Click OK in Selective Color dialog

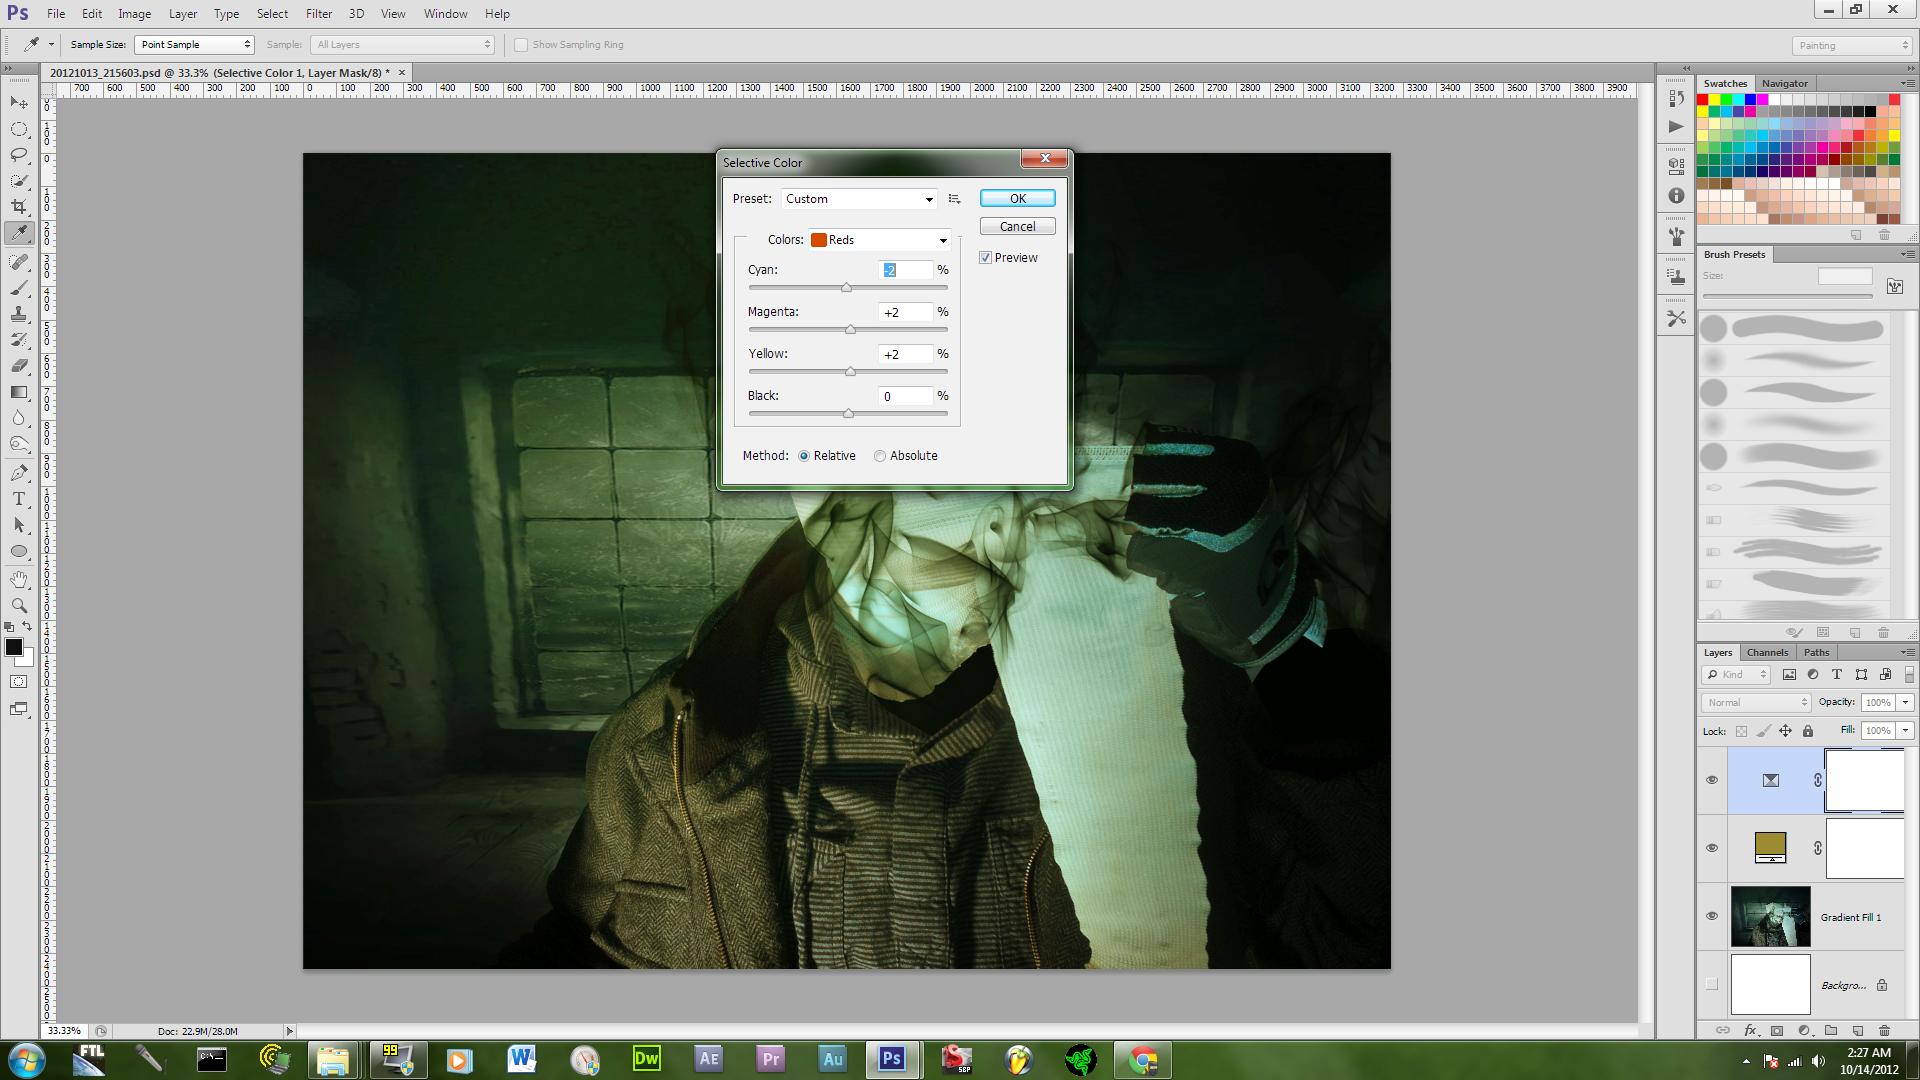1017,199
